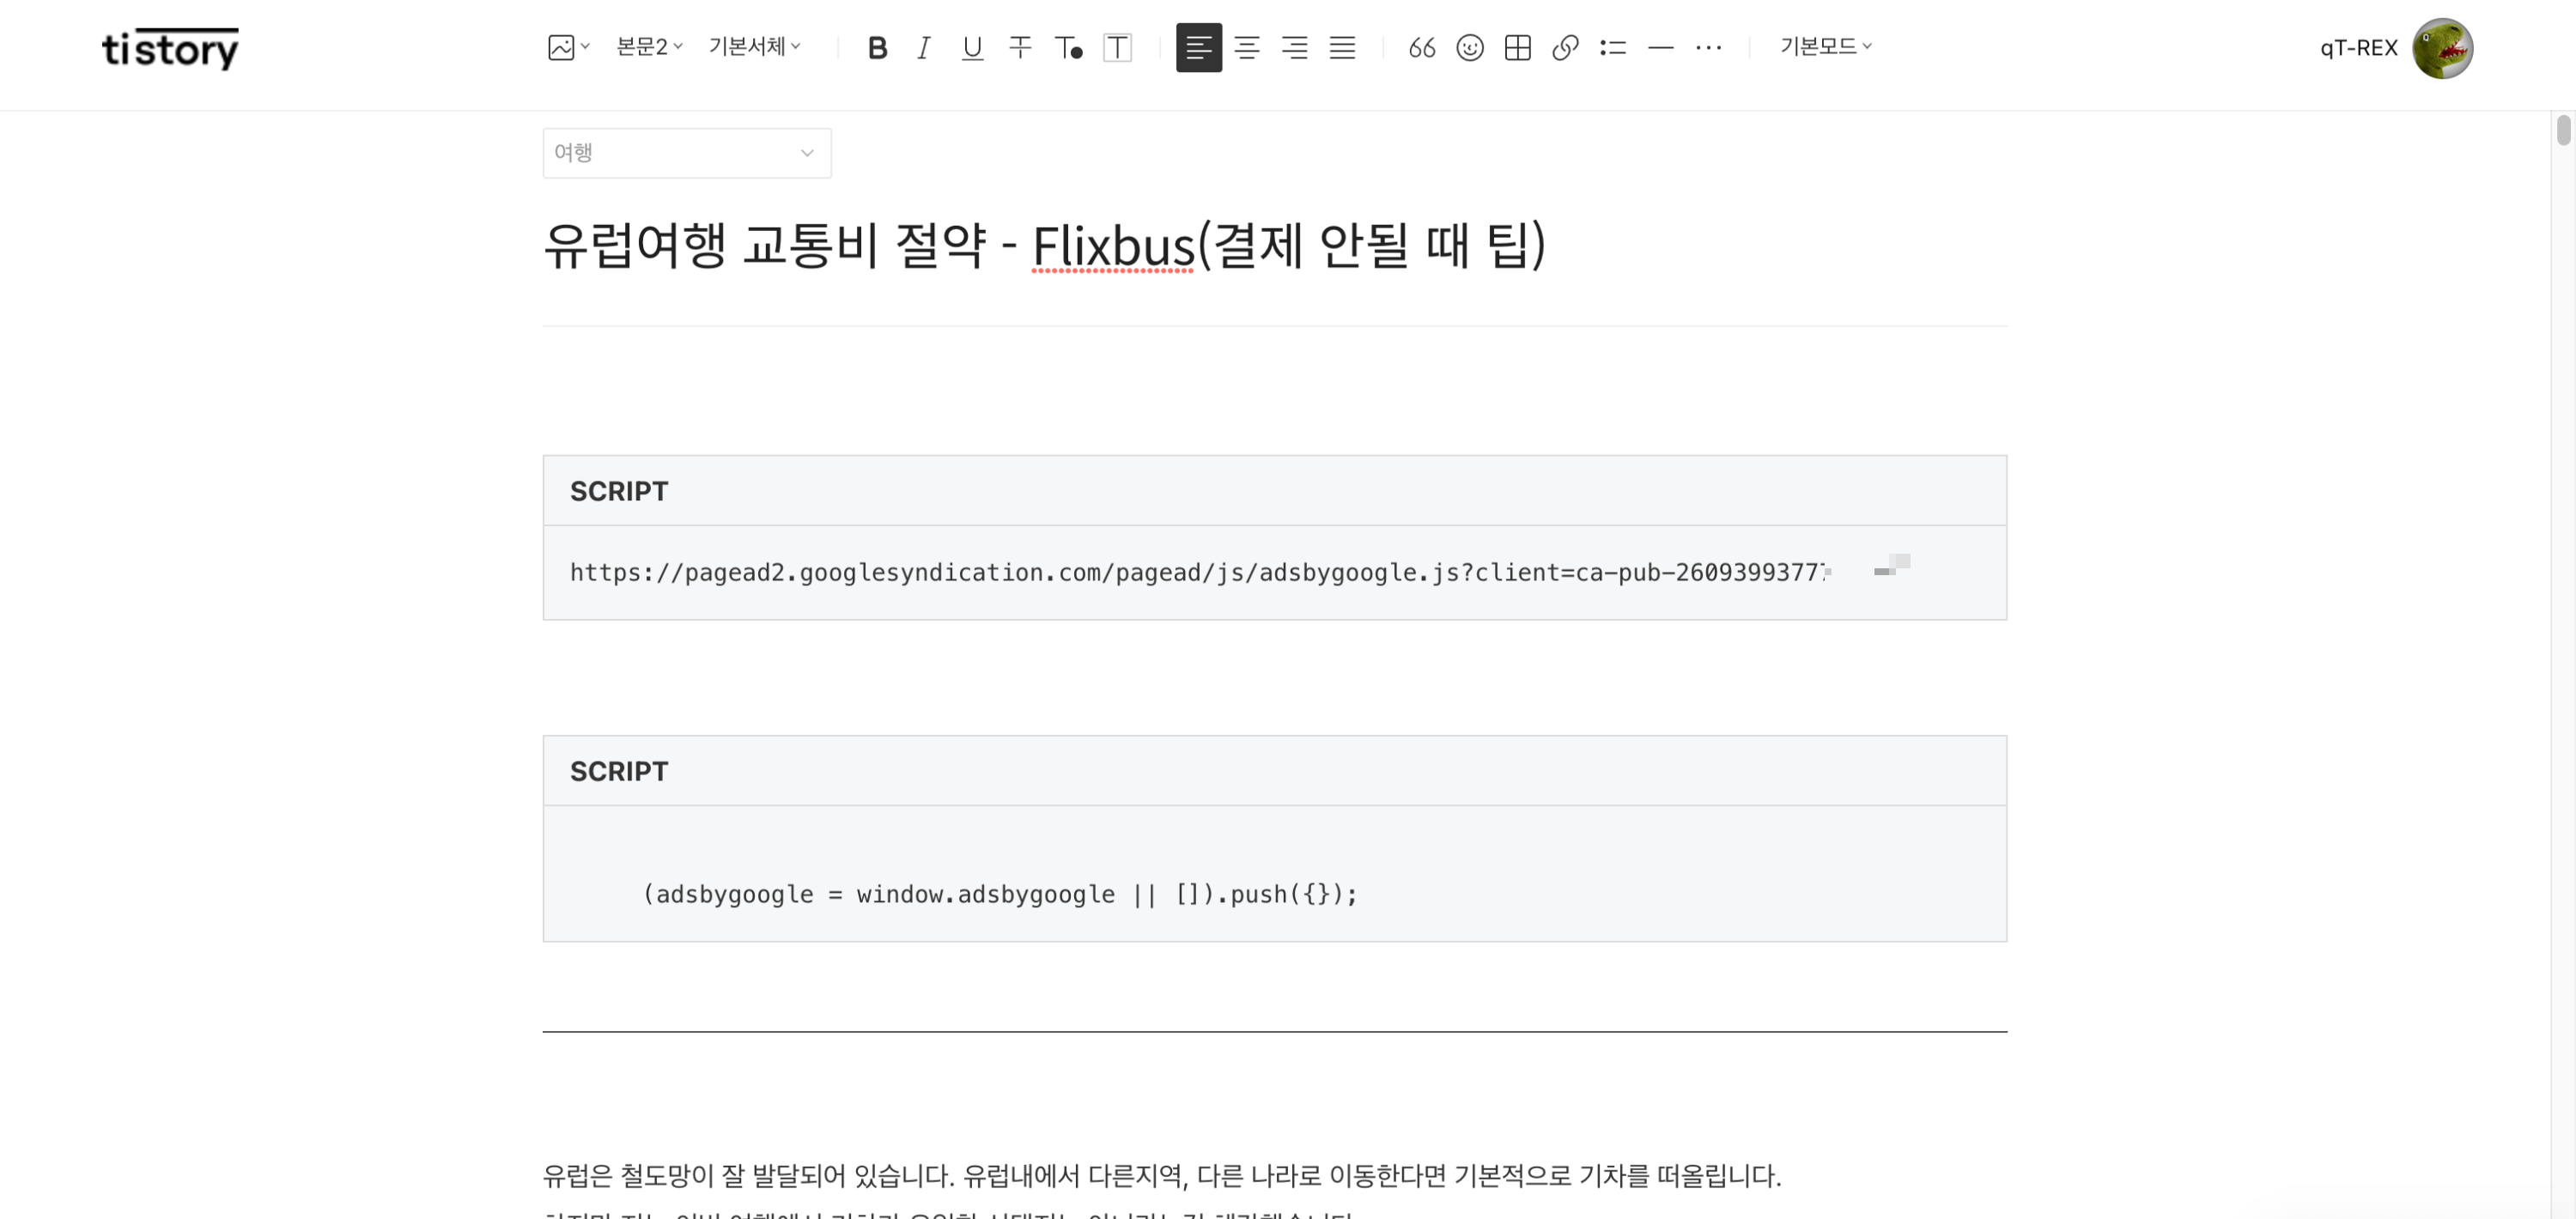
Task: Select center text alignment
Action: (x=1247, y=47)
